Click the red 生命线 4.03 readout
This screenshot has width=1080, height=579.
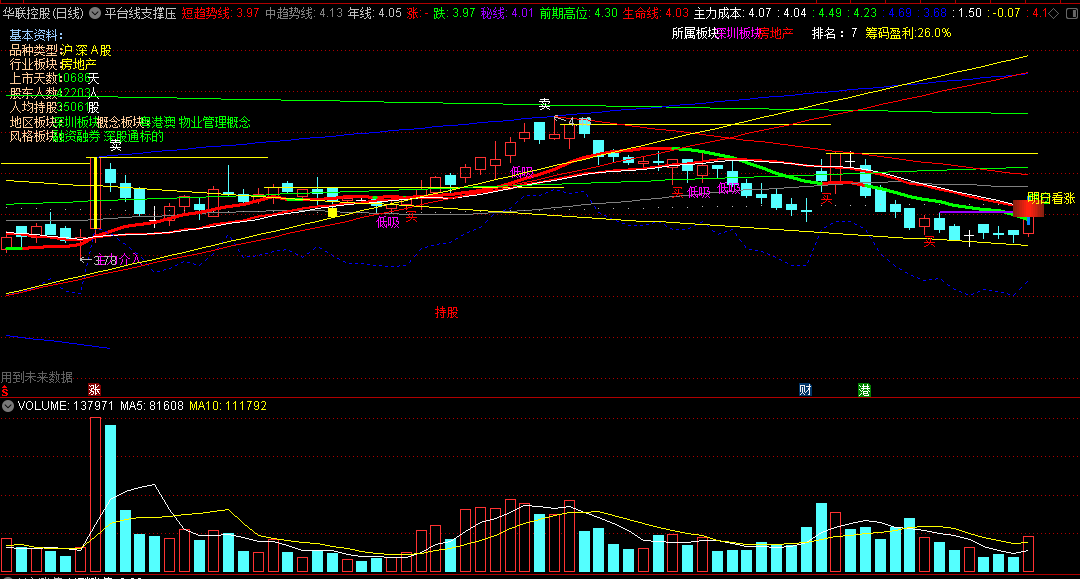coord(656,13)
